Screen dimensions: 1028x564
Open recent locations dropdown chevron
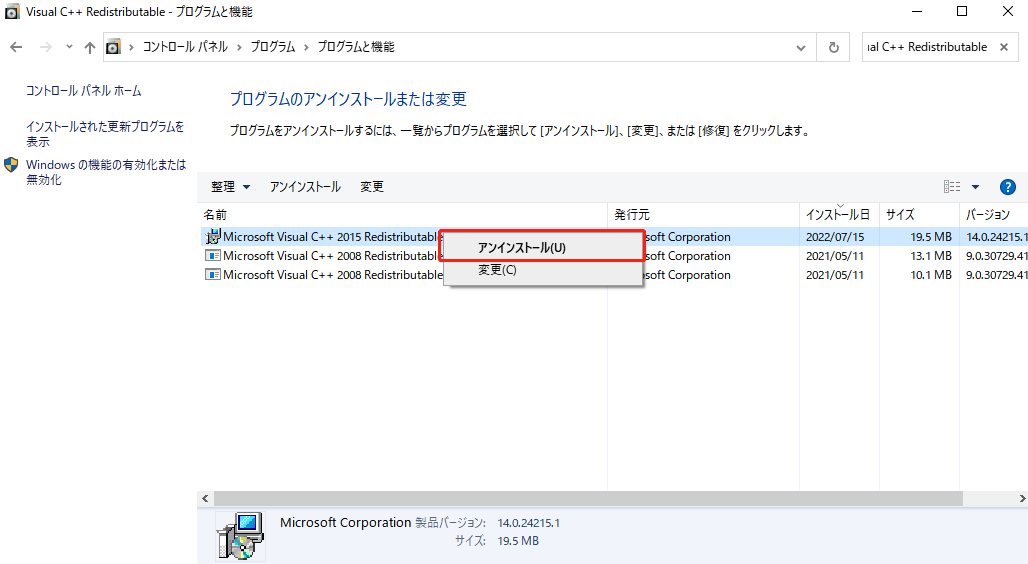pos(69,47)
